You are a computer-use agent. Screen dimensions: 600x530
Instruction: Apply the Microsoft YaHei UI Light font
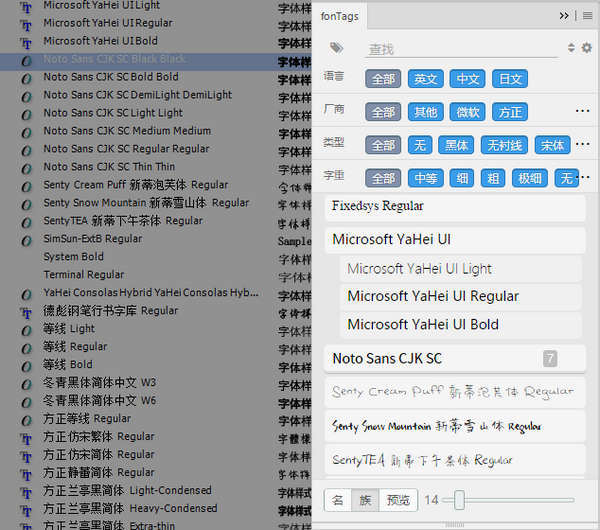coord(419,268)
